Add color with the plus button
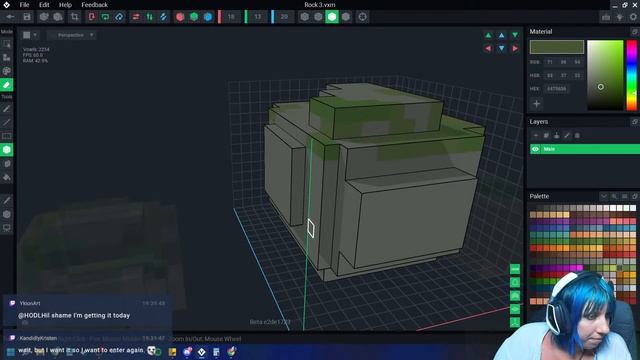Screen dimensions: 640x360 click(536, 104)
